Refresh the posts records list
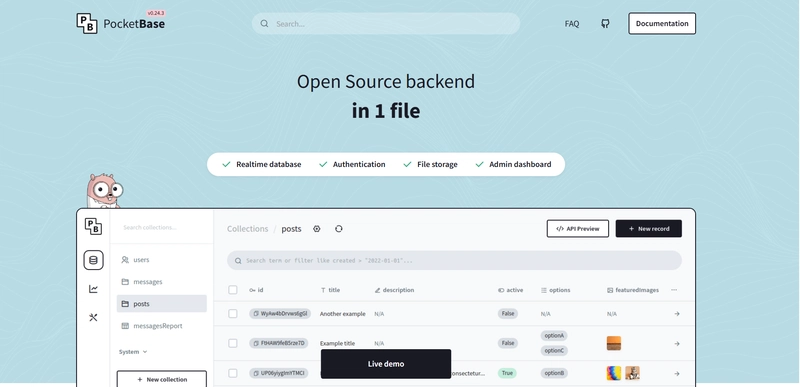This screenshot has width=800, height=387. (x=339, y=229)
